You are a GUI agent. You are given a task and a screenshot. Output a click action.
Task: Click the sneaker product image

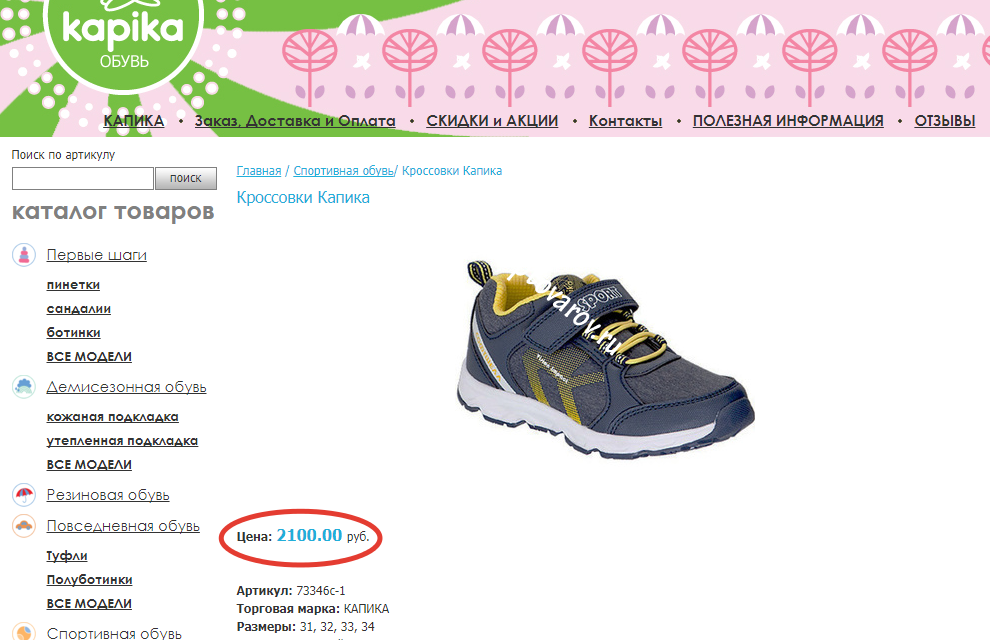click(x=605, y=359)
